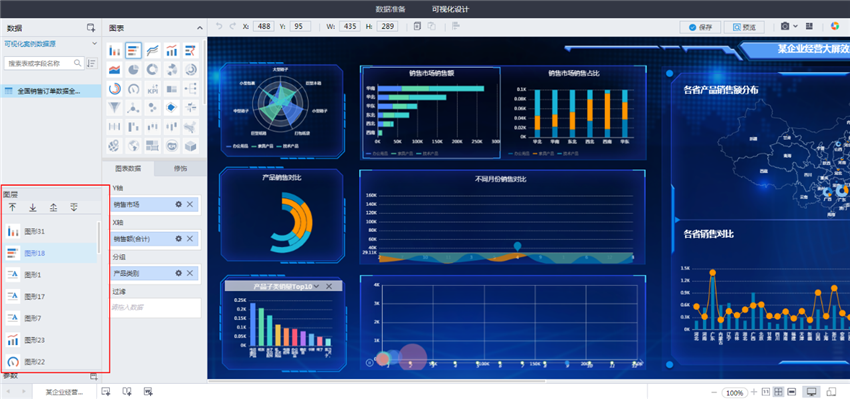
Task: Click add data source icon beside 数据
Action: coord(91,28)
